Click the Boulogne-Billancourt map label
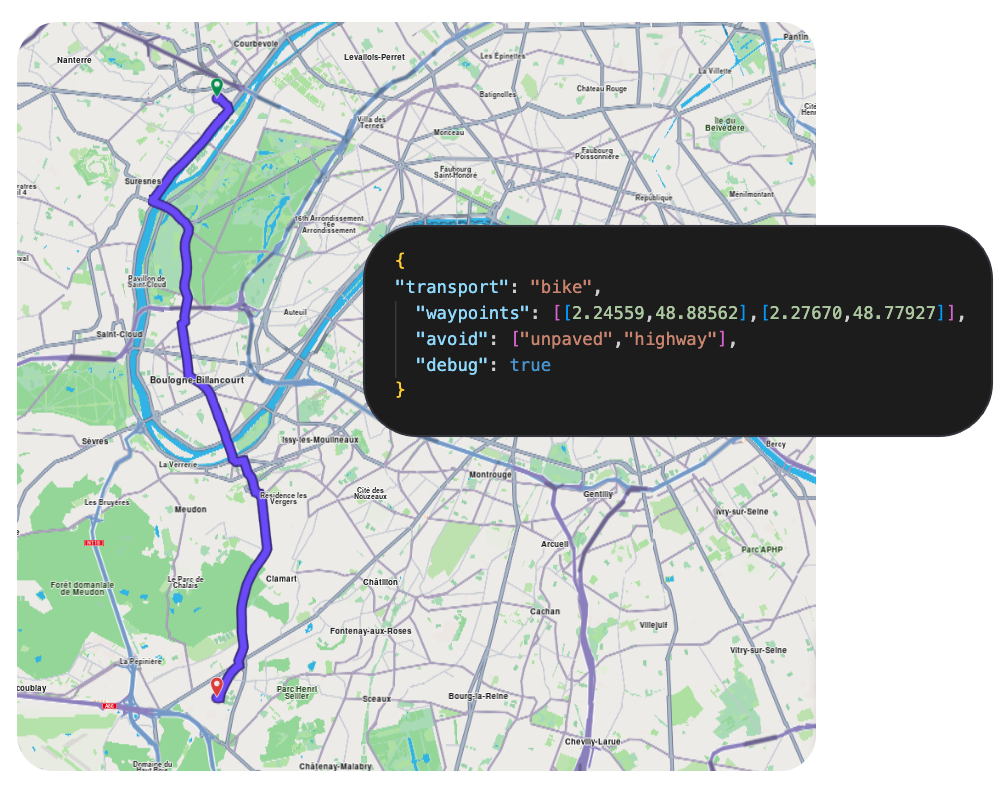 pyautogui.click(x=197, y=381)
